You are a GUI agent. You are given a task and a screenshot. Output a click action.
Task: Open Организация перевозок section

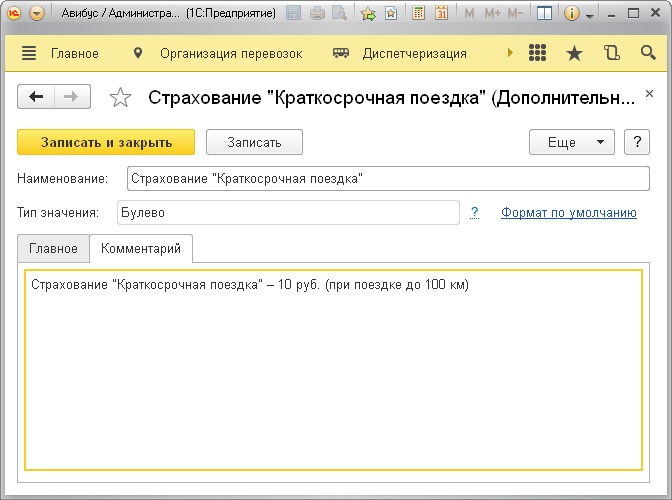[x=208, y=53]
